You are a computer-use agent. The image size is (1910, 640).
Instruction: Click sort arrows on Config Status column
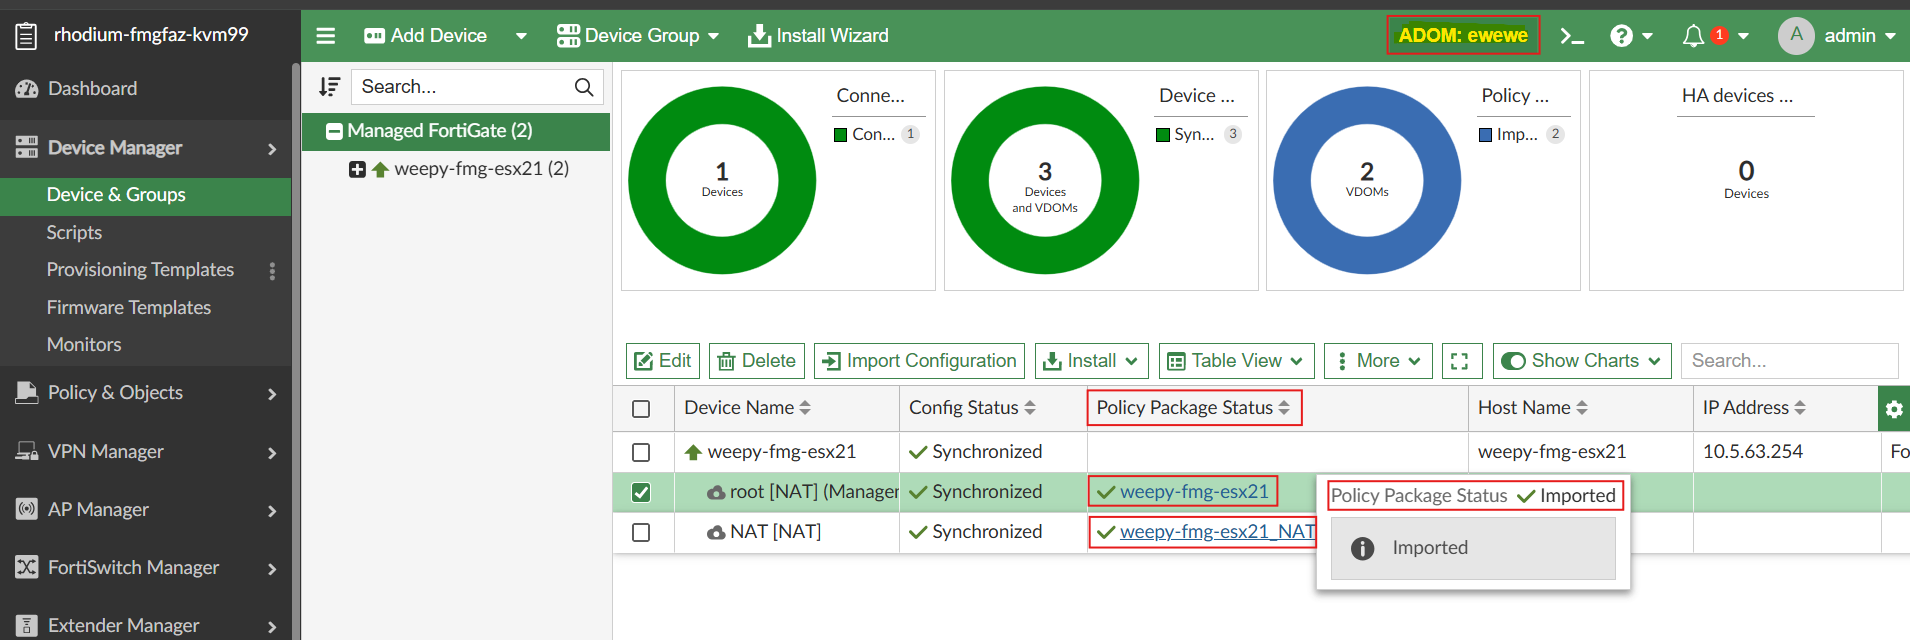point(1030,408)
